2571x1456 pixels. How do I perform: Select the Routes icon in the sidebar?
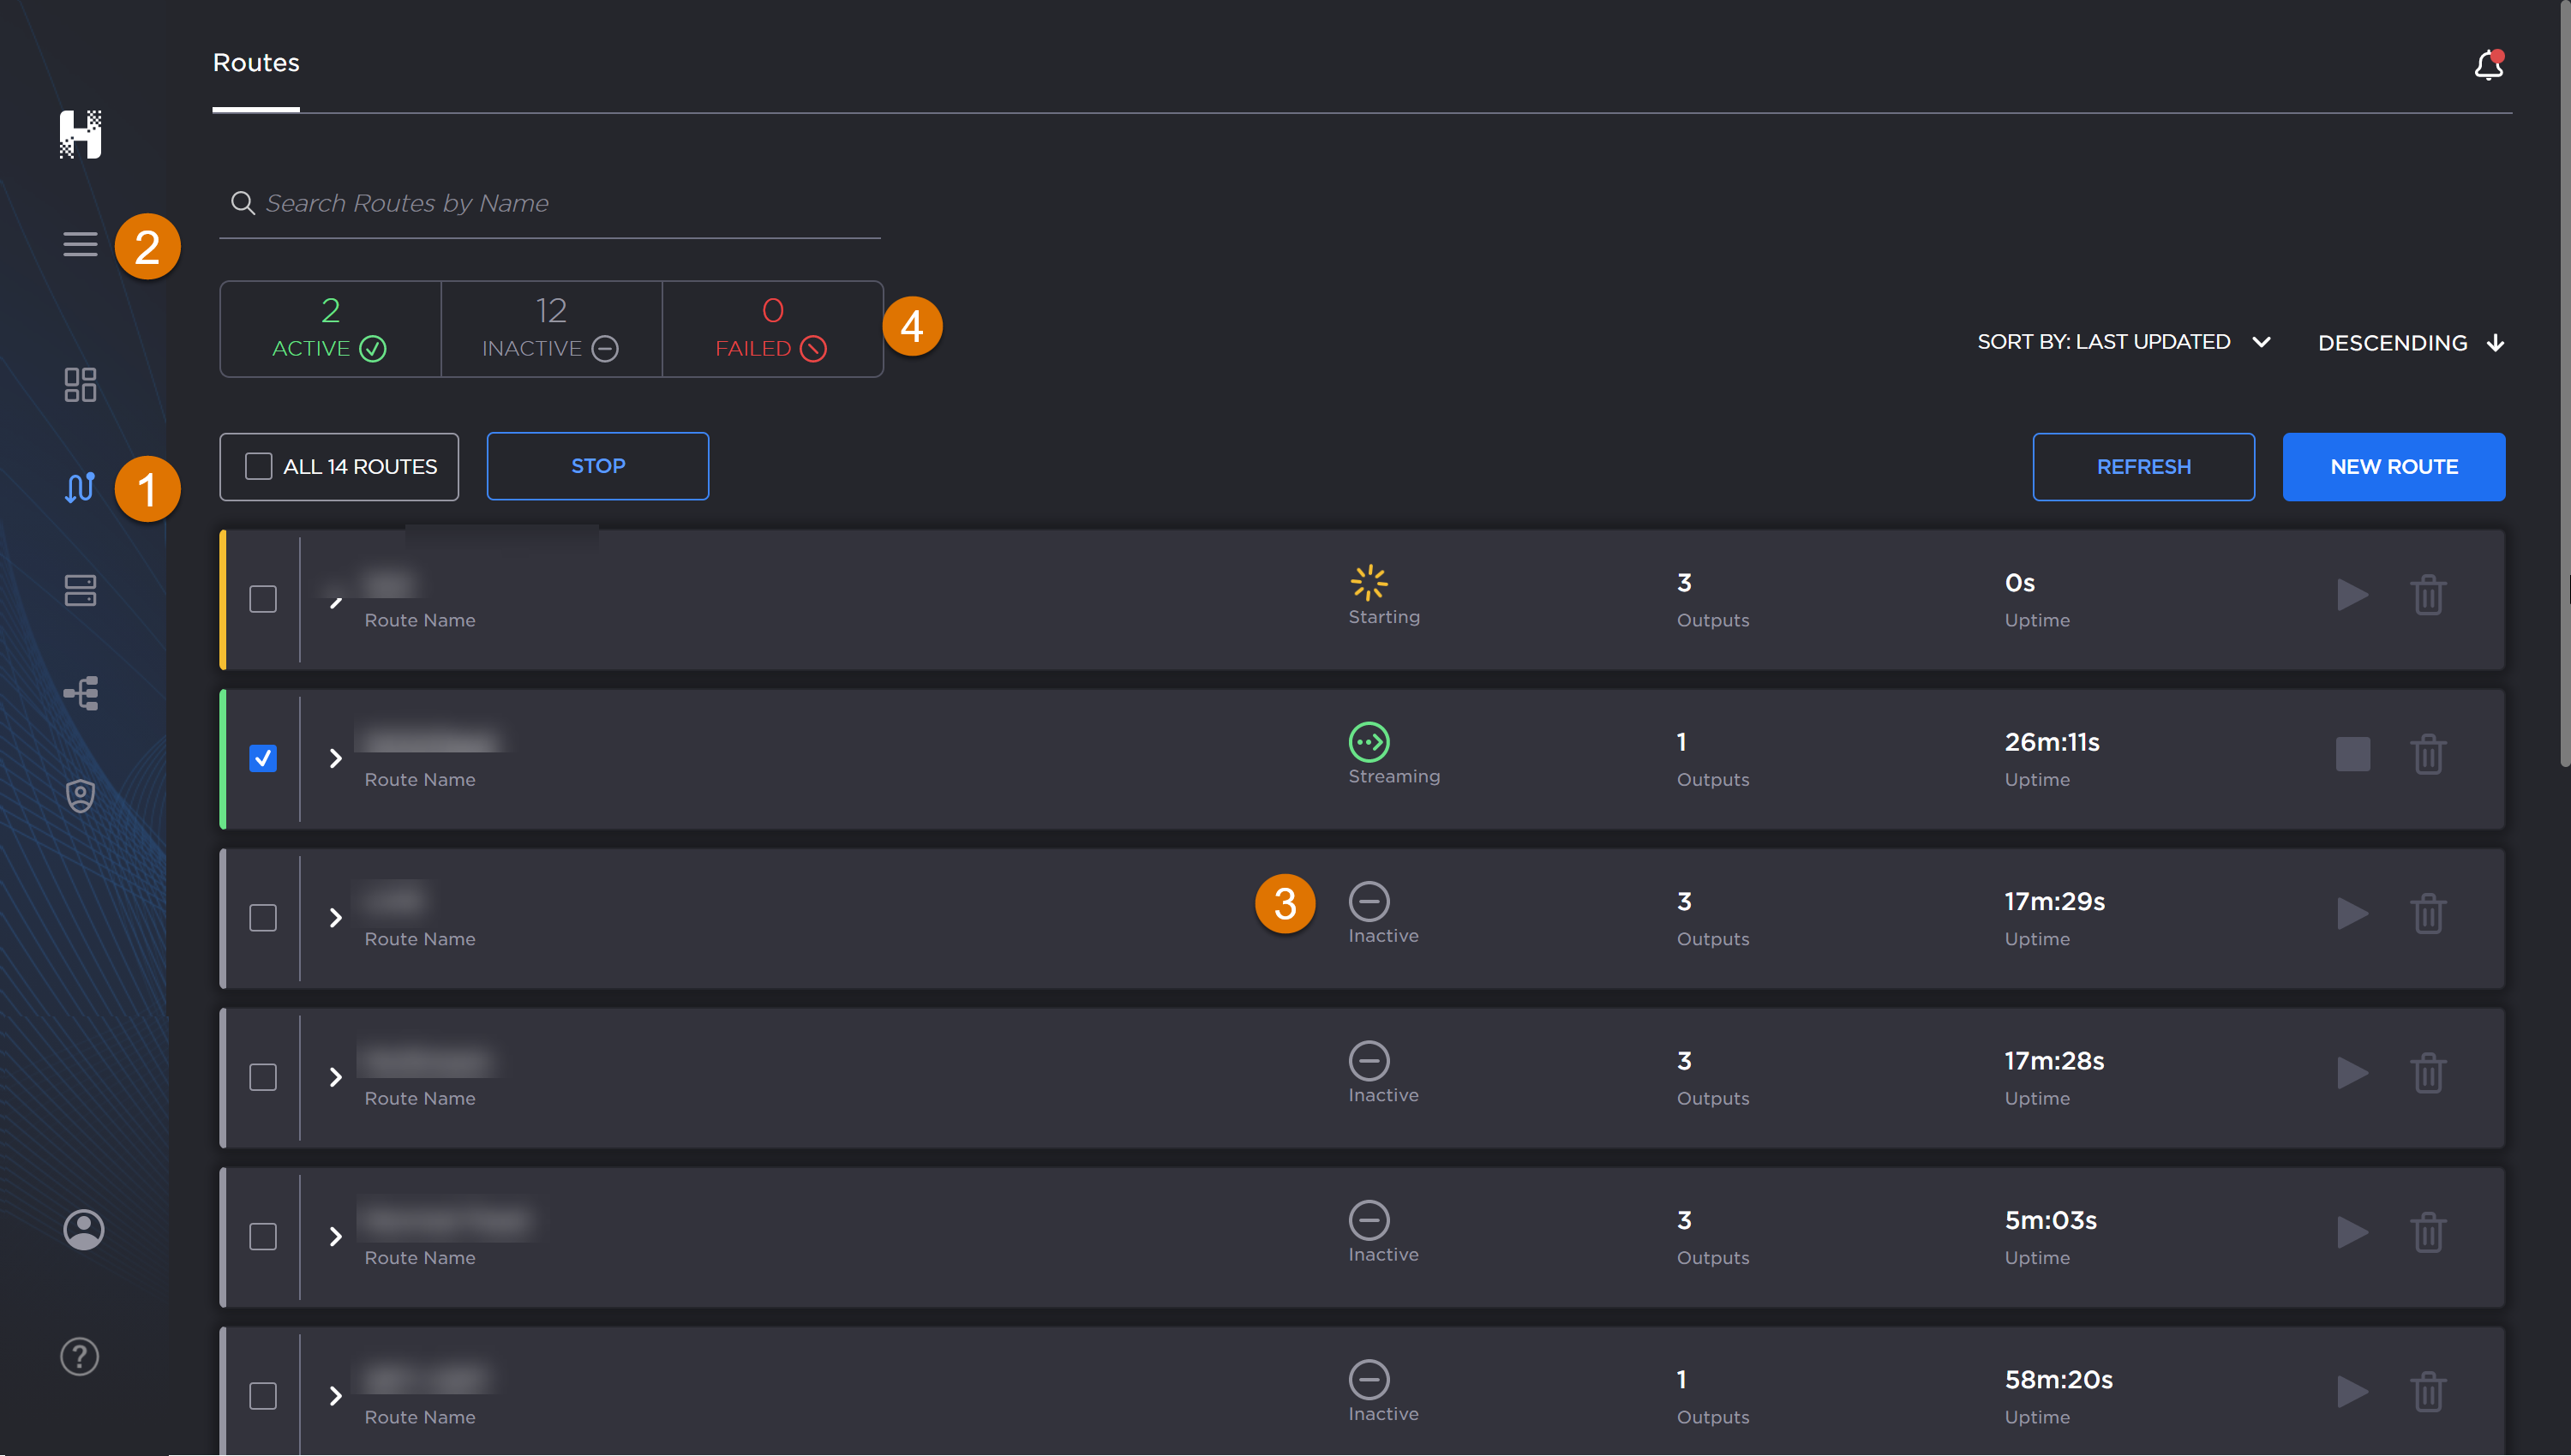coord(80,488)
